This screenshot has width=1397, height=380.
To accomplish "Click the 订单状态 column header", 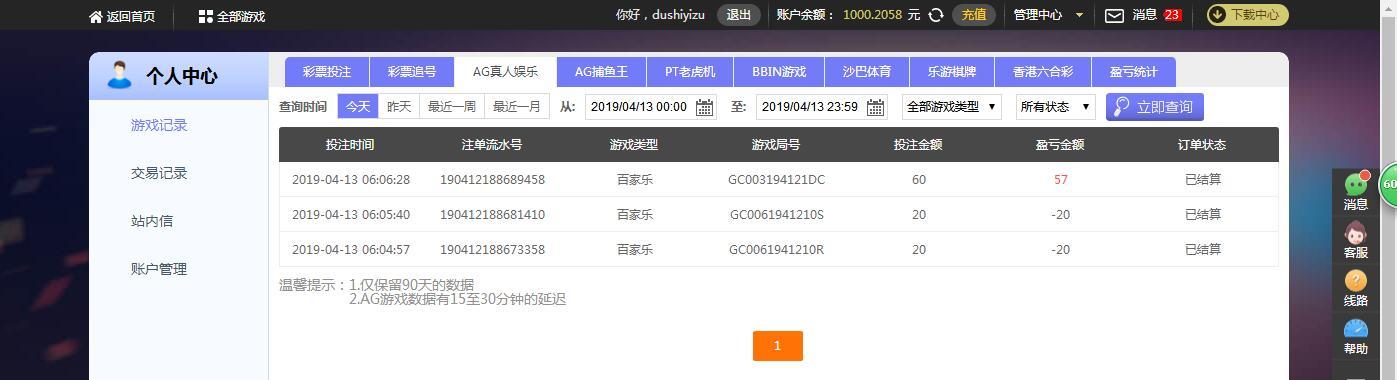I will [1202, 145].
